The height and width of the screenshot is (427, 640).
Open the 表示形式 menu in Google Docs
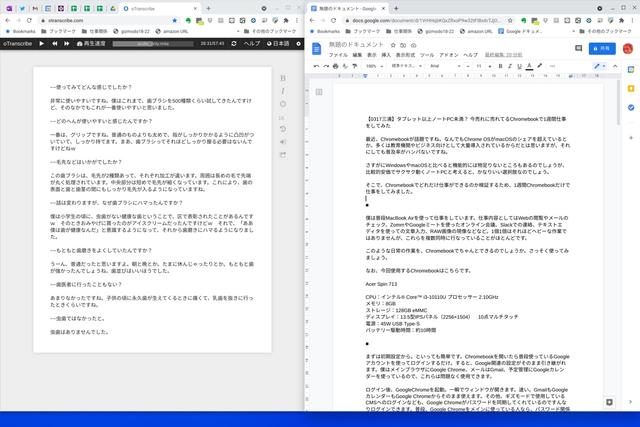click(405, 55)
